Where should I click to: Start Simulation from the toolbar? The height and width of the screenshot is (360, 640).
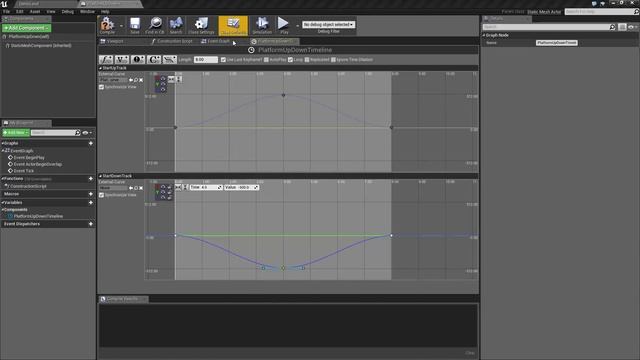pyautogui.click(x=262, y=25)
